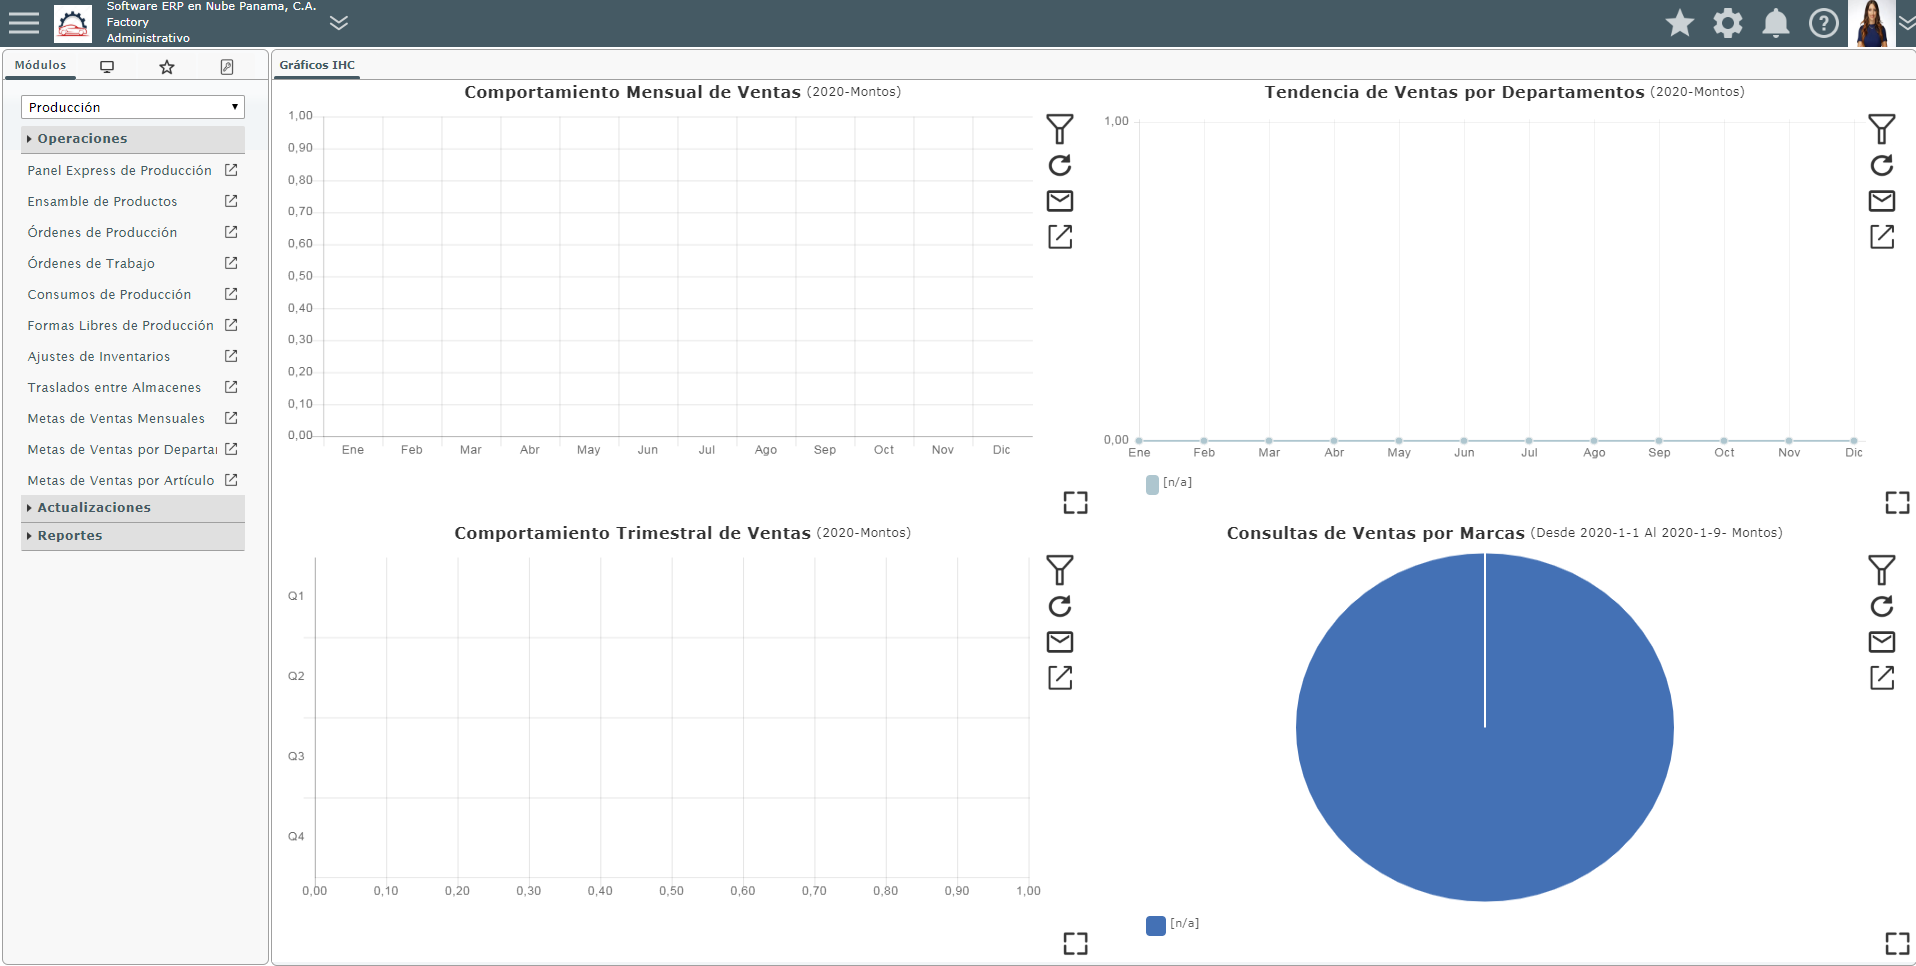Expand Comportamiento Mensual chart to fullscreen
This screenshot has width=1916, height=966.
(1075, 503)
